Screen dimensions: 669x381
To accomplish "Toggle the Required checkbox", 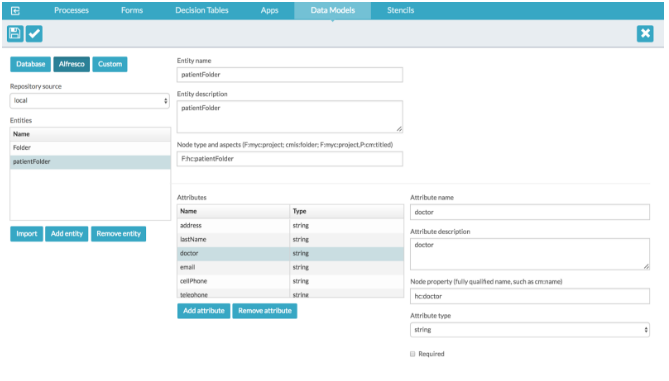I will [x=413, y=354].
